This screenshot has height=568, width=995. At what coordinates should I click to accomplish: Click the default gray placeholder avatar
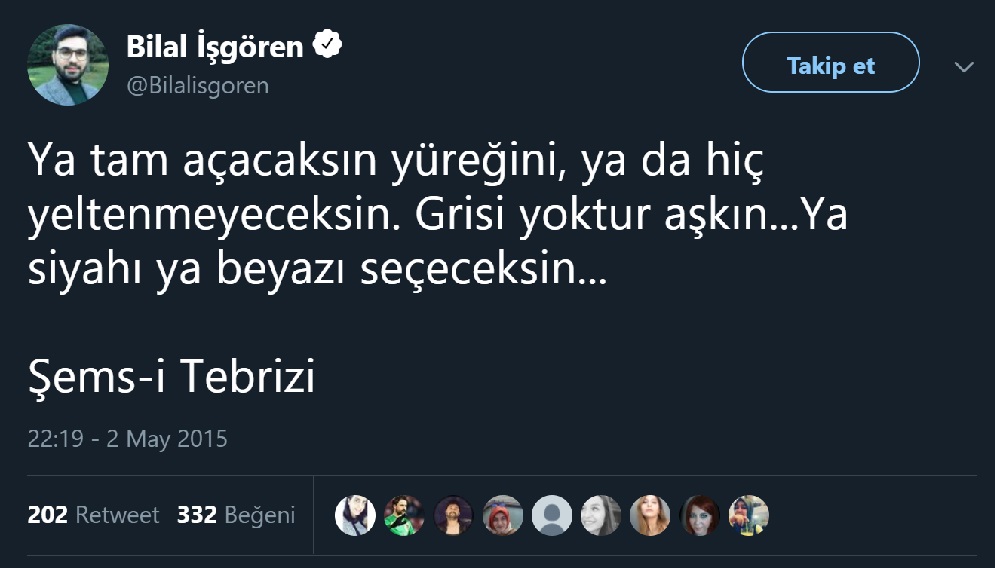click(552, 515)
